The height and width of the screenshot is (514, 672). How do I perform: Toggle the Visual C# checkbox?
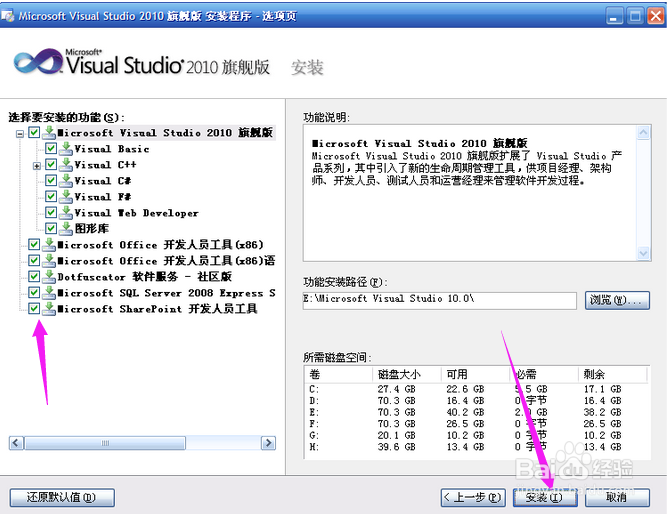tap(51, 180)
